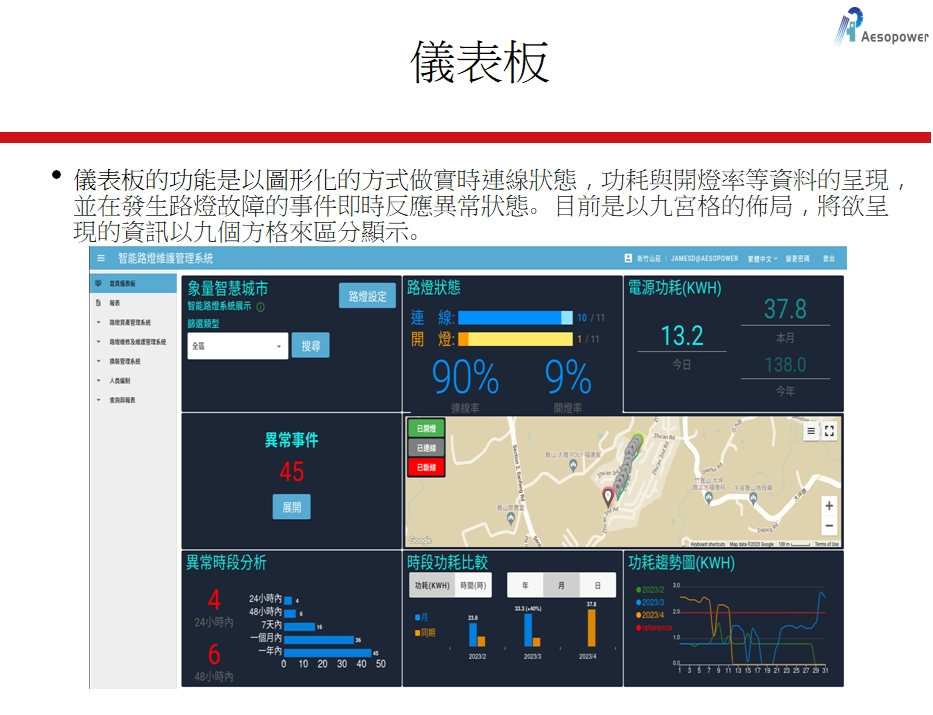Toggle the 已連線 gray map filter
The height and width of the screenshot is (715, 933).
427,448
